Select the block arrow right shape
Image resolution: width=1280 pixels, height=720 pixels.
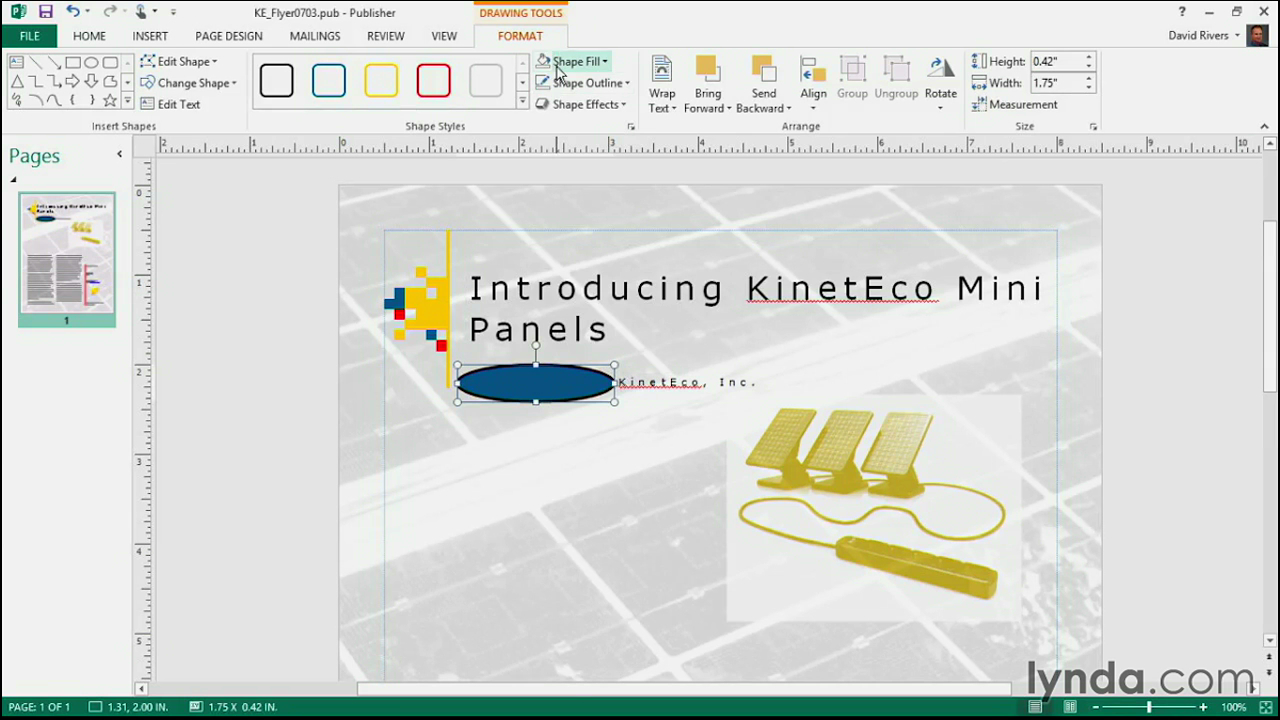pyautogui.click(x=72, y=81)
